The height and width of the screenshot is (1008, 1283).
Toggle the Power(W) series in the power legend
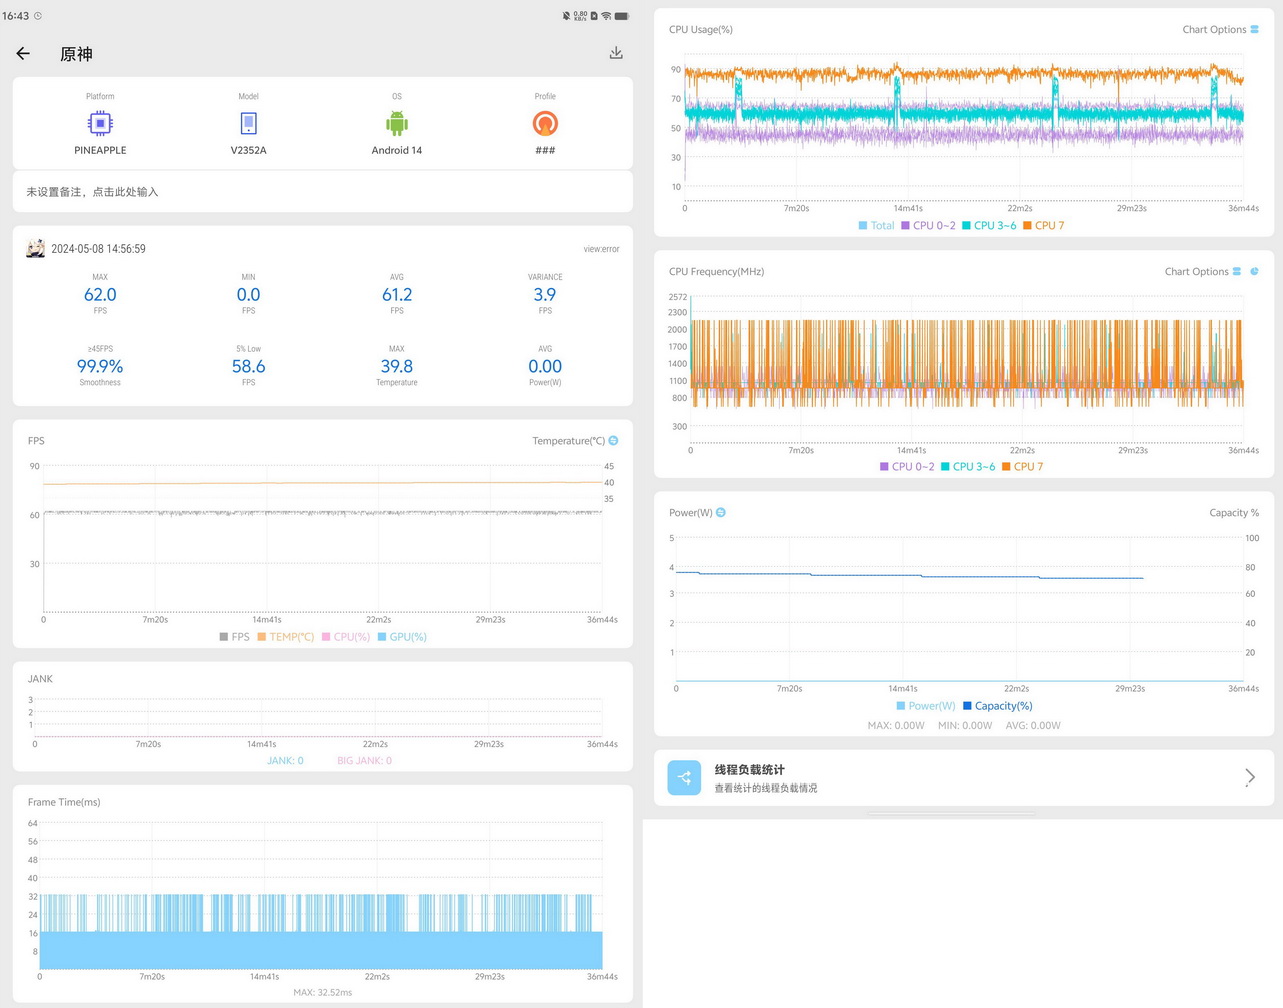point(926,706)
